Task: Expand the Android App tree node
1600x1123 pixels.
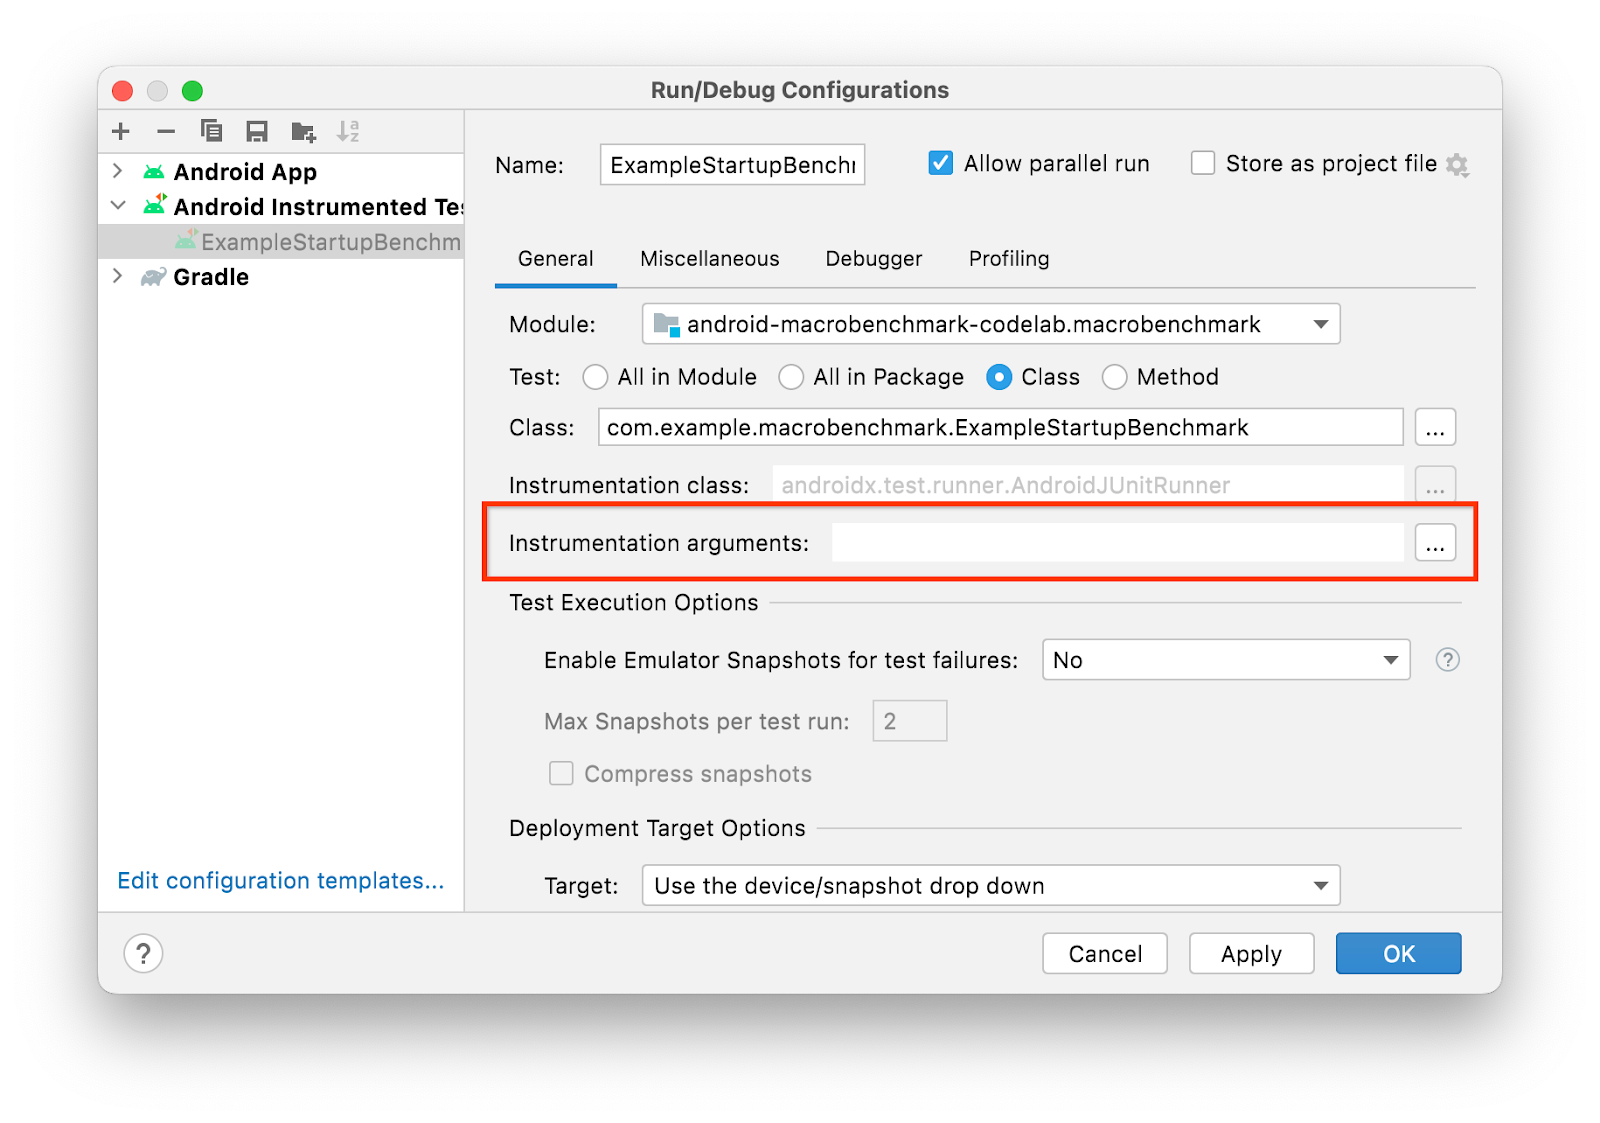Action: pyautogui.click(x=117, y=171)
